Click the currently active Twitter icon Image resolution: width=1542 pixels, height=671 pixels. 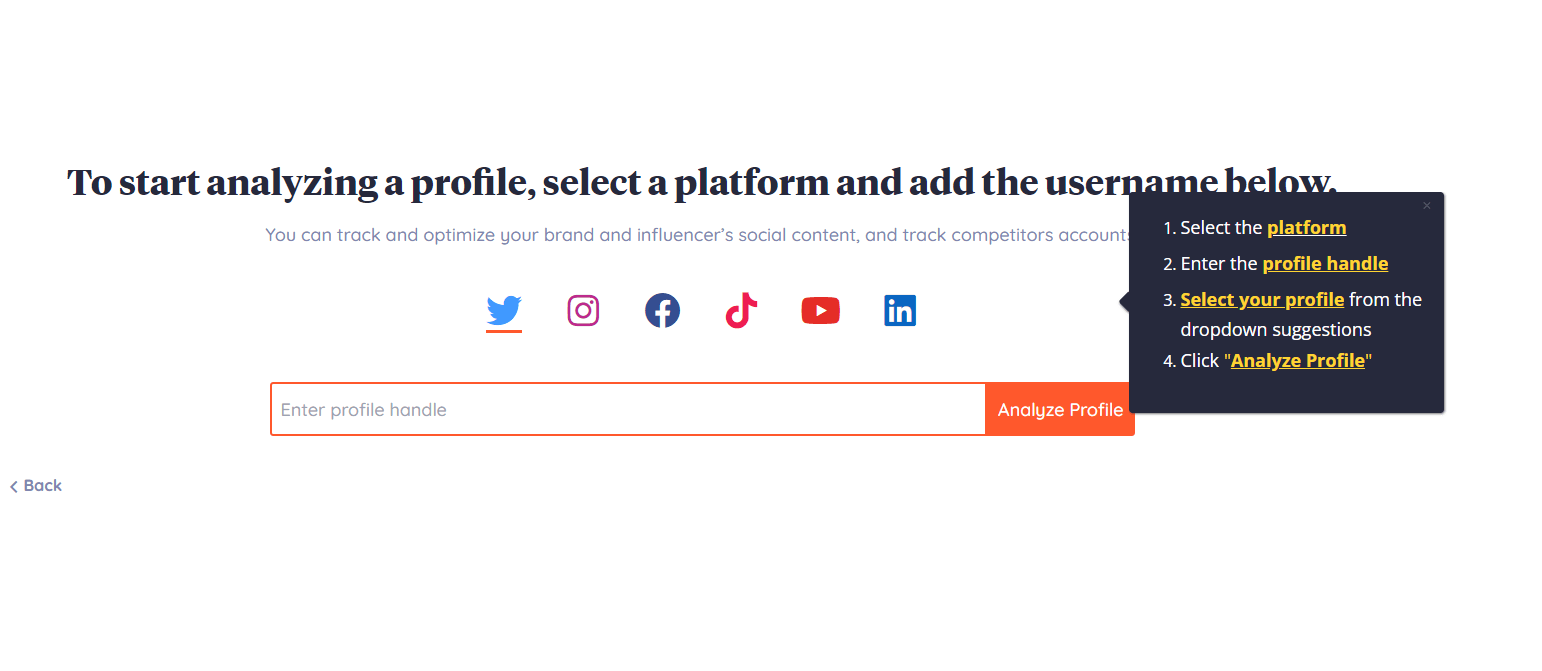(503, 310)
